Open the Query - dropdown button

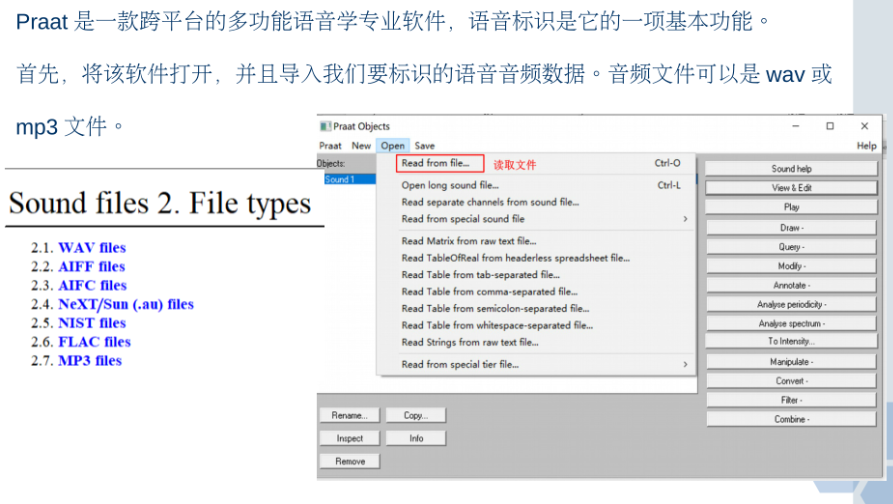791,247
